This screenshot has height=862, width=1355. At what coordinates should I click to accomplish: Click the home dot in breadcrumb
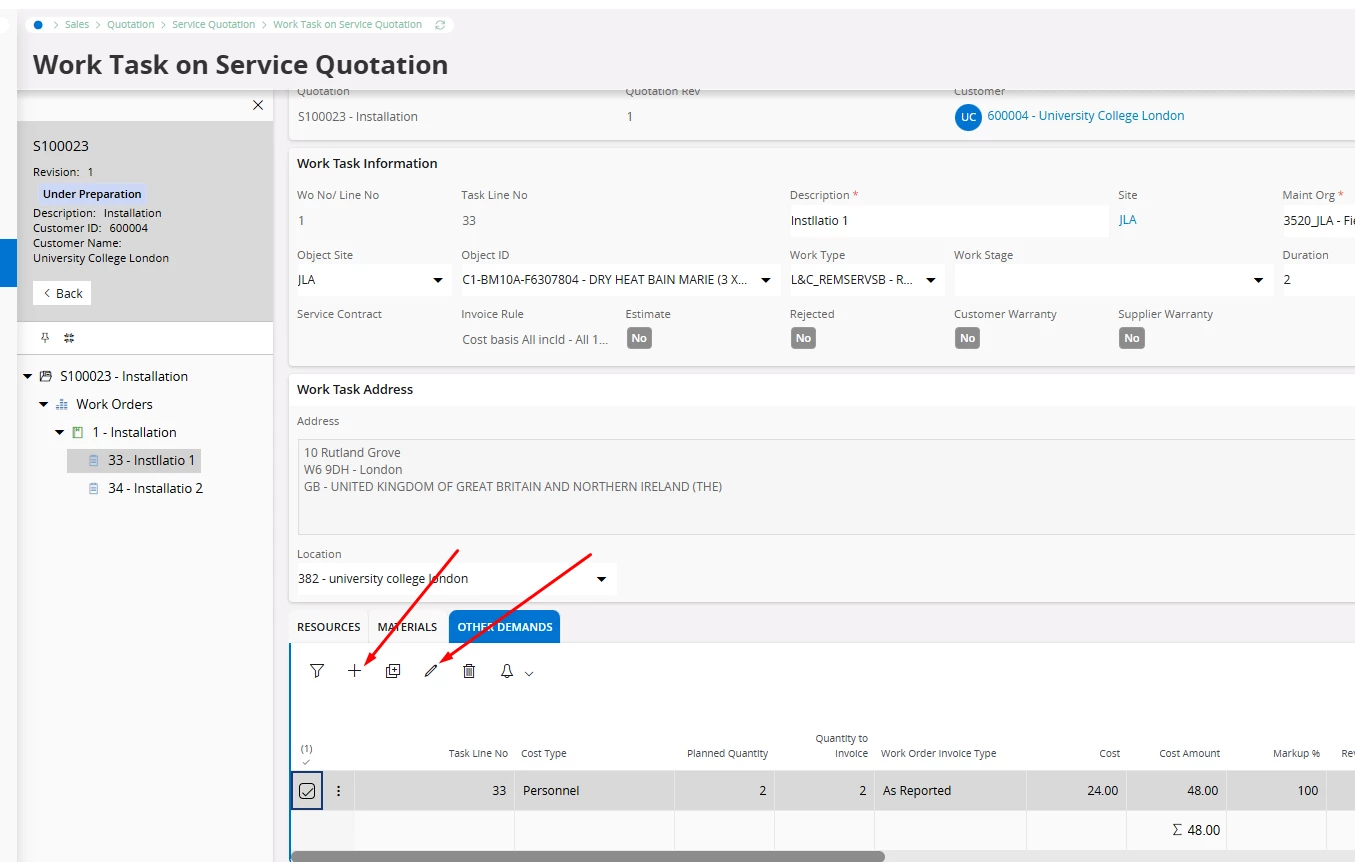(x=38, y=24)
